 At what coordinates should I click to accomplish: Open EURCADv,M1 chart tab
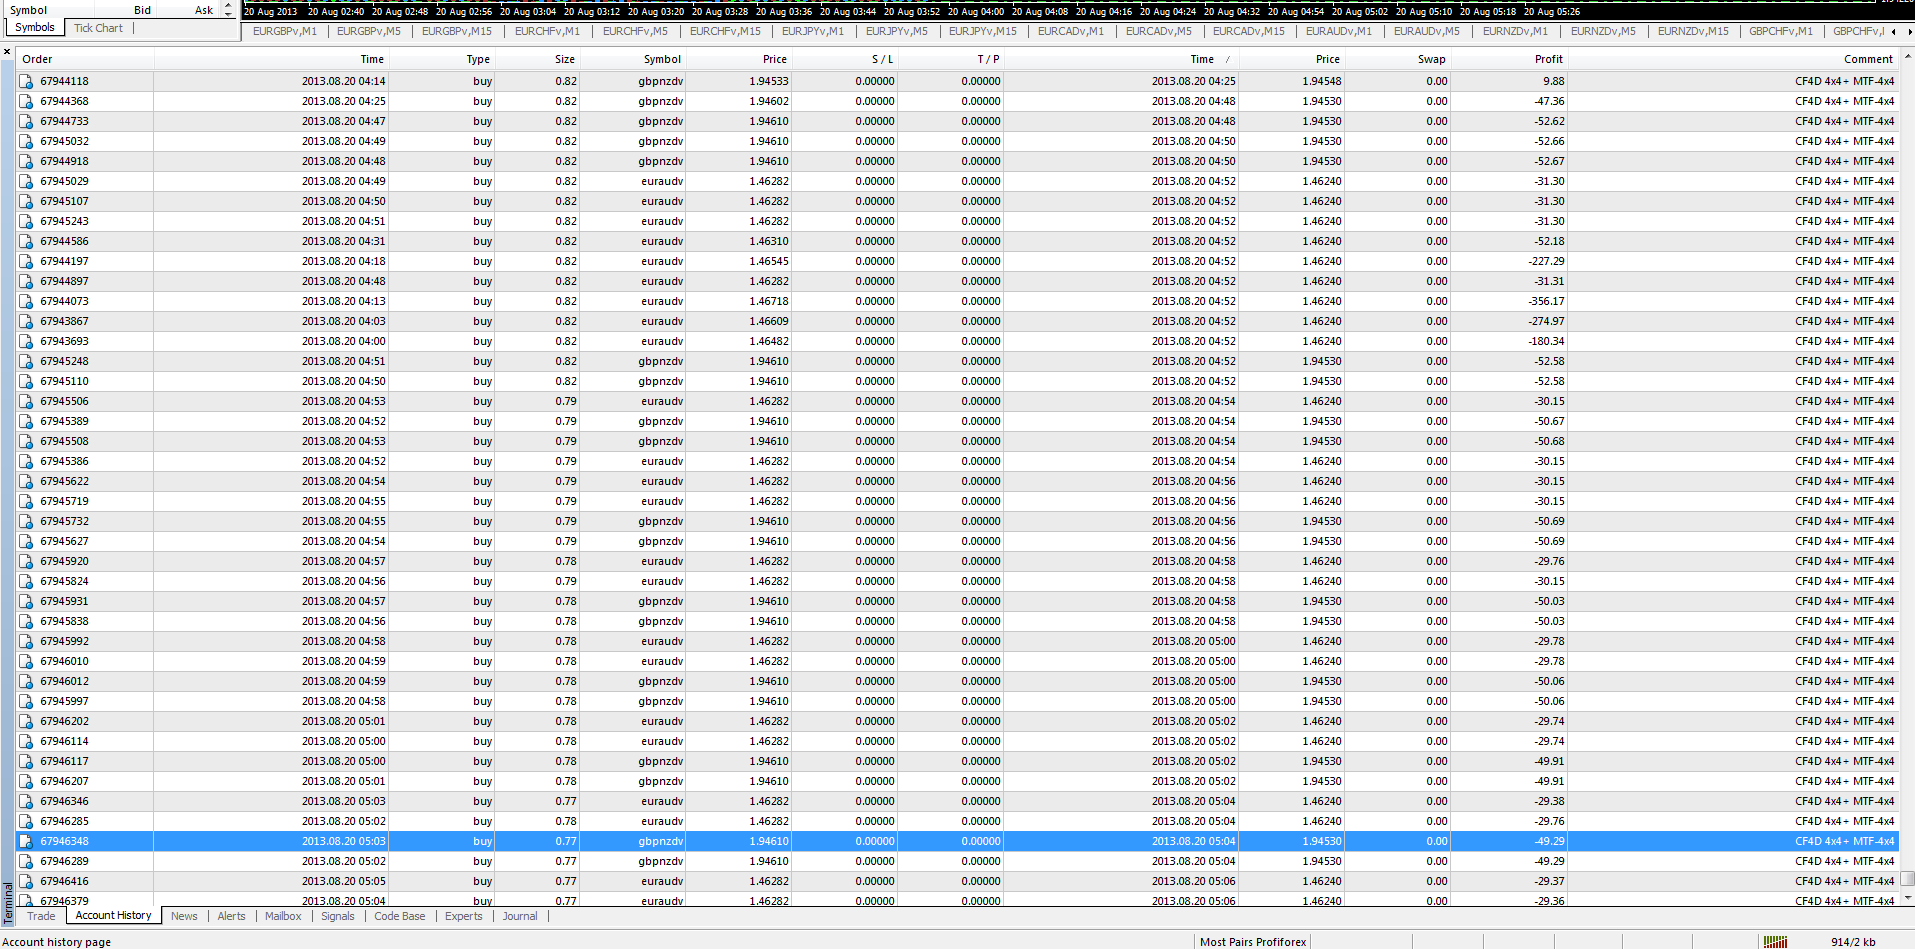(x=1071, y=31)
